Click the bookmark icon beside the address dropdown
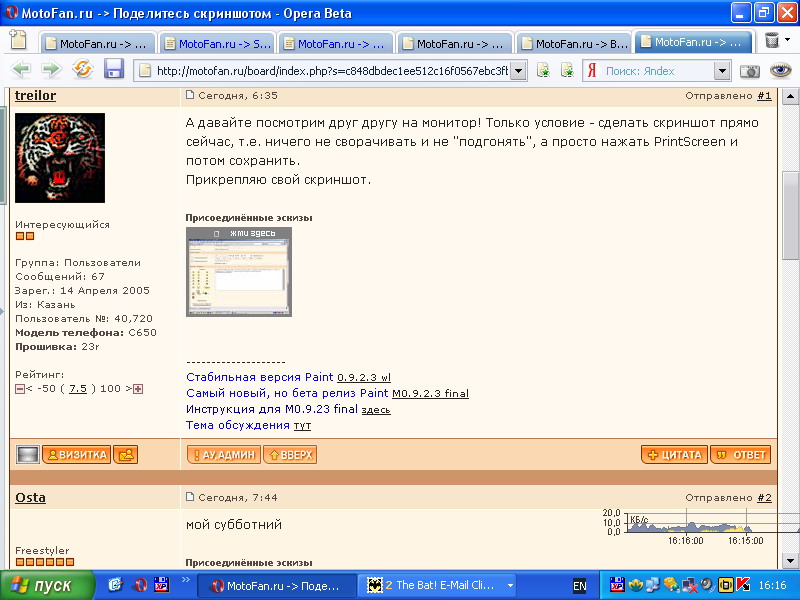 click(x=543, y=70)
